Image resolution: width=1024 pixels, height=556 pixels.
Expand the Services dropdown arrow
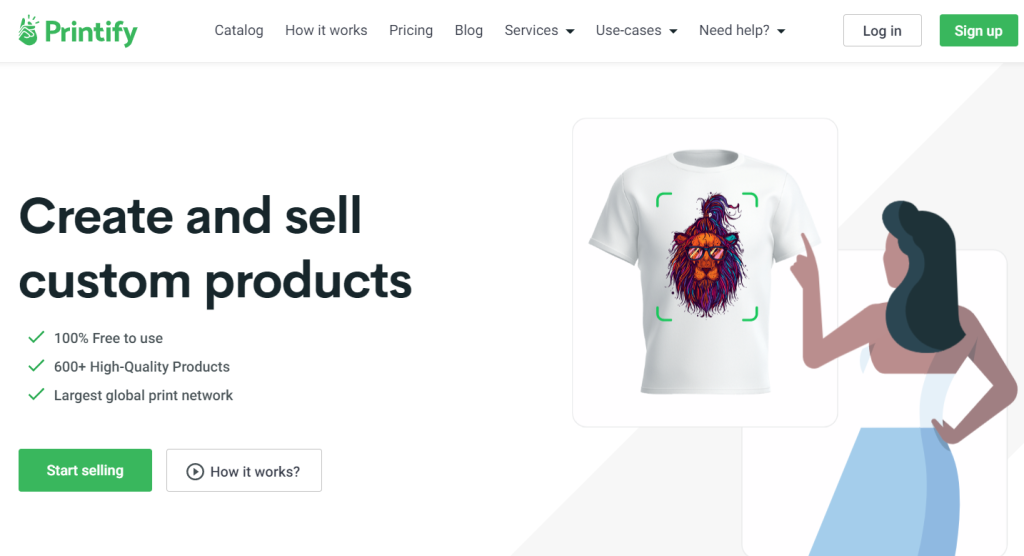[570, 31]
